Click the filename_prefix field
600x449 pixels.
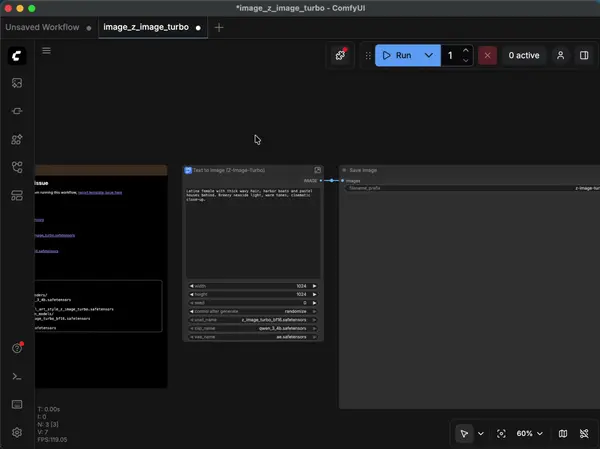[472, 188]
